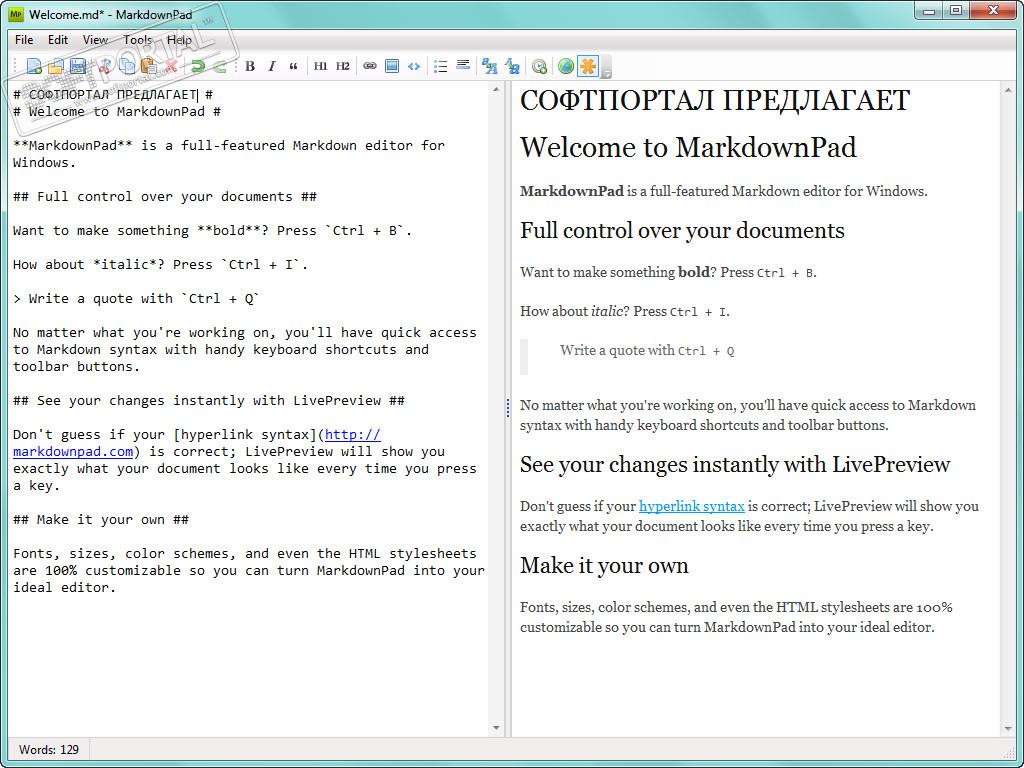Image resolution: width=1024 pixels, height=768 pixels.
Task: Click the 'See your changes instantly with LivePreview' preview heading
Action: point(735,465)
